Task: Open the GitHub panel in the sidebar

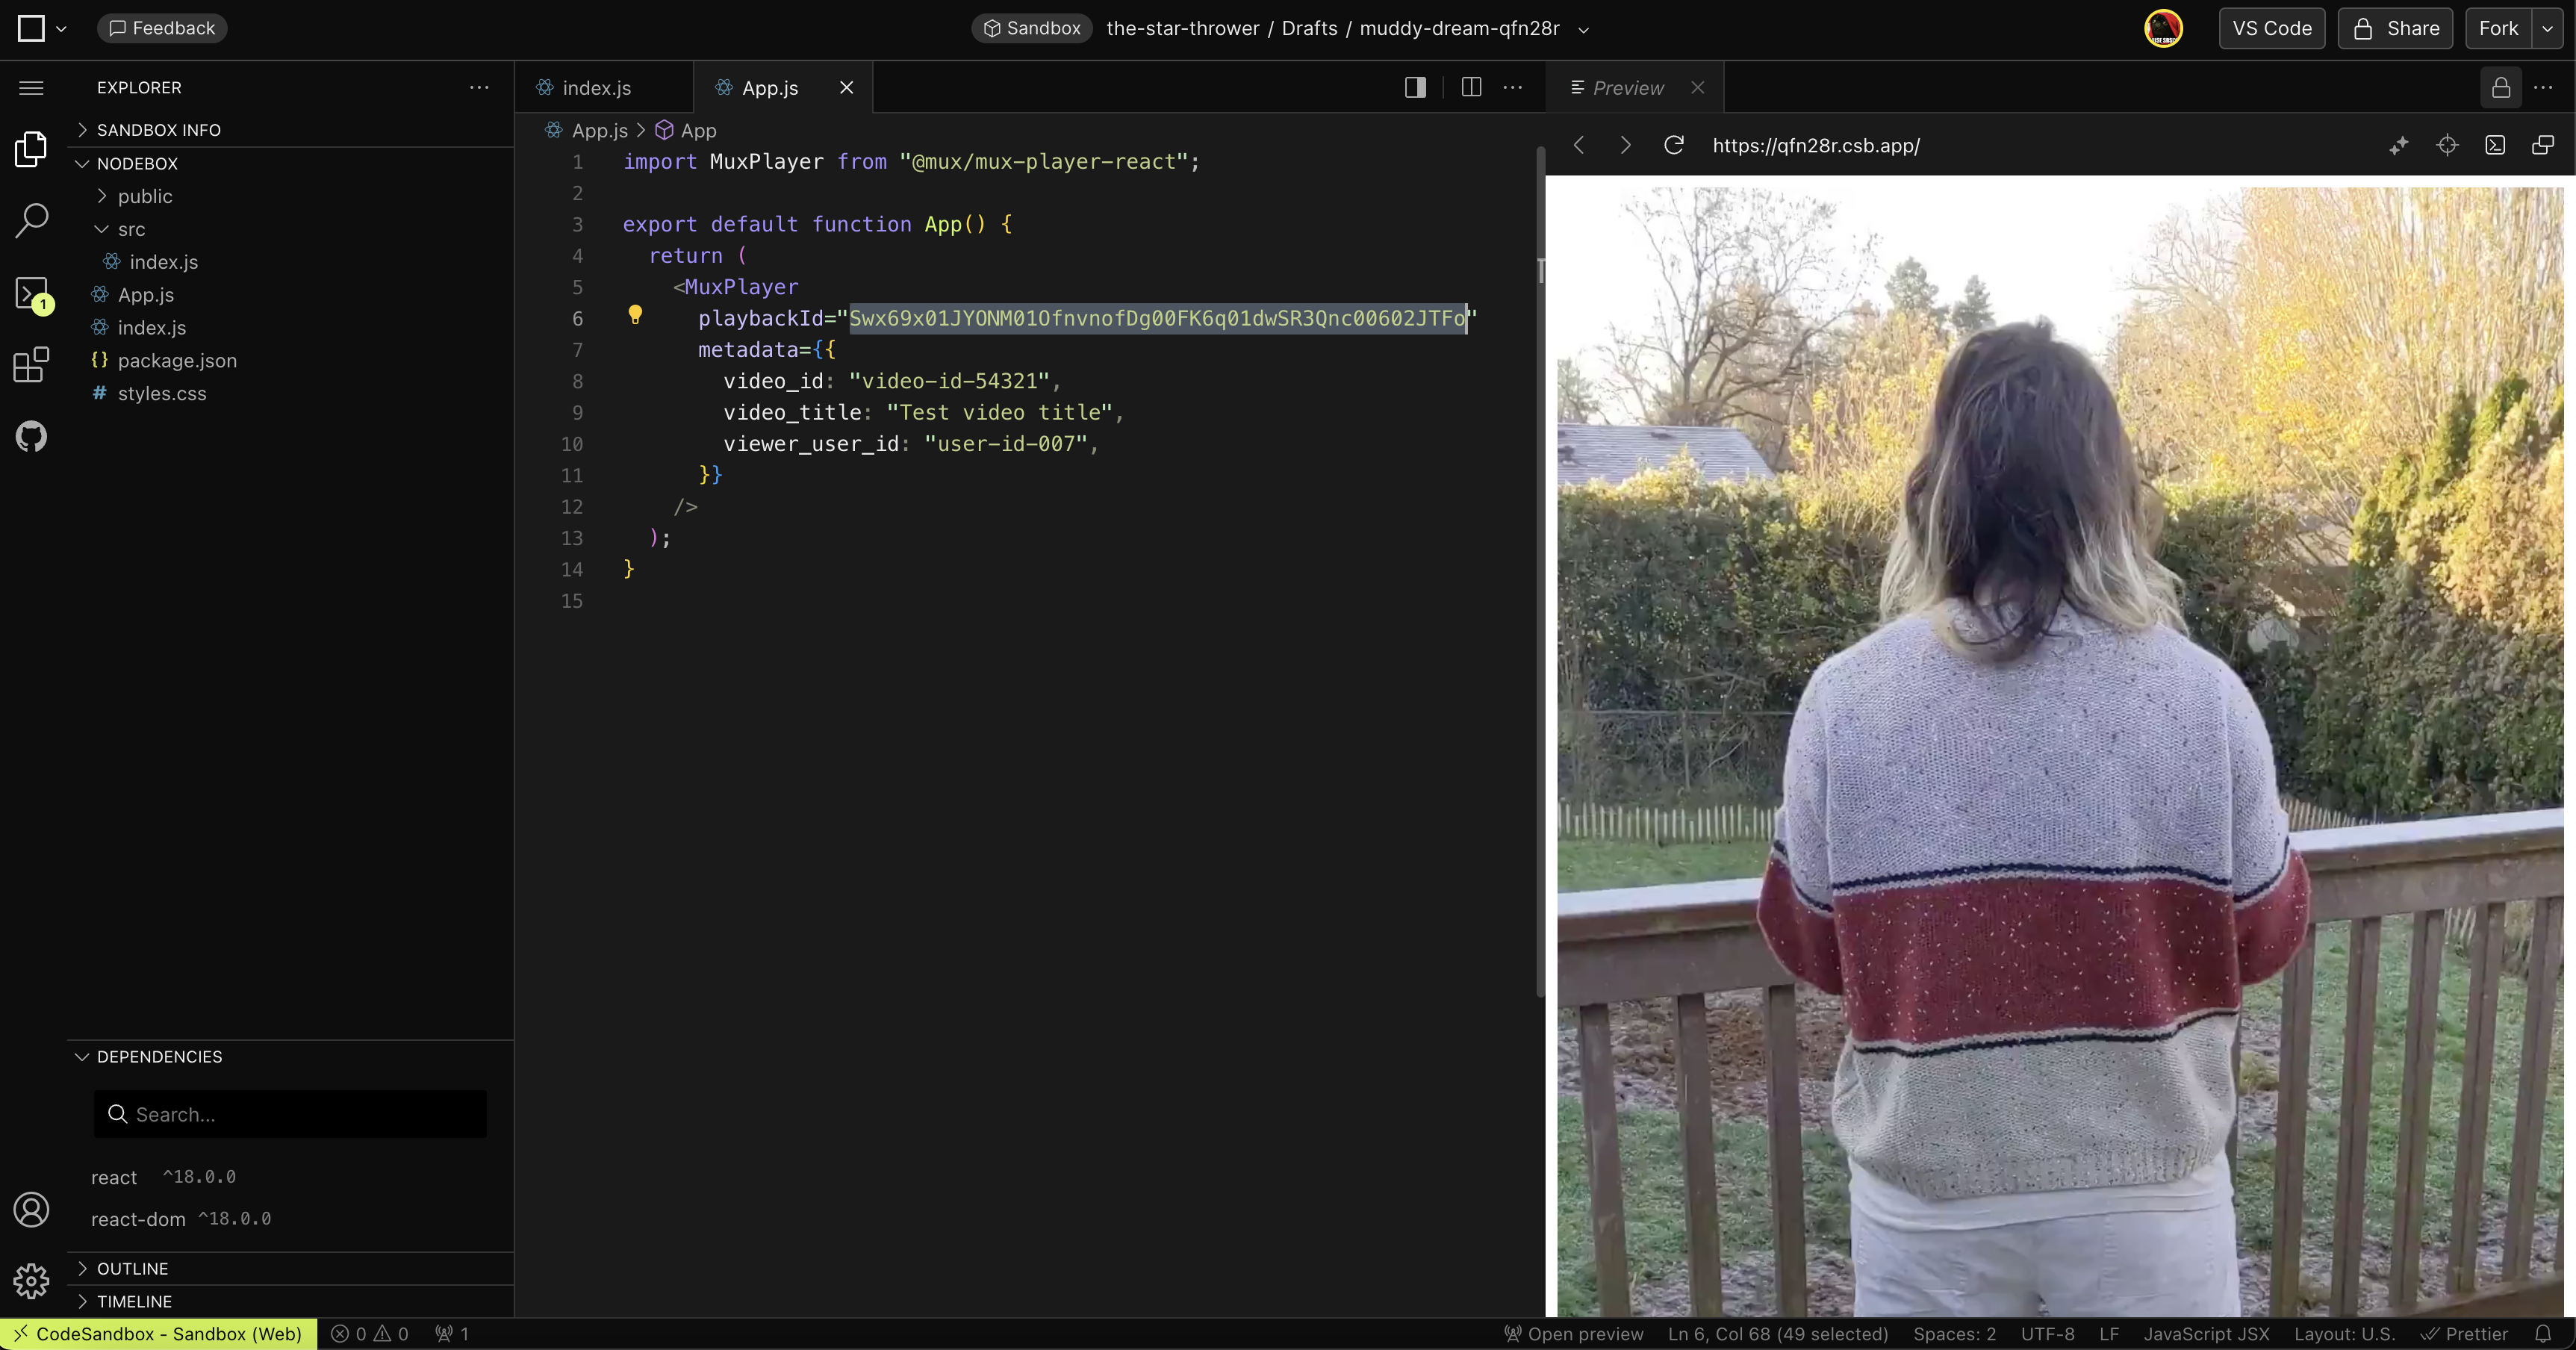Action: (x=31, y=436)
